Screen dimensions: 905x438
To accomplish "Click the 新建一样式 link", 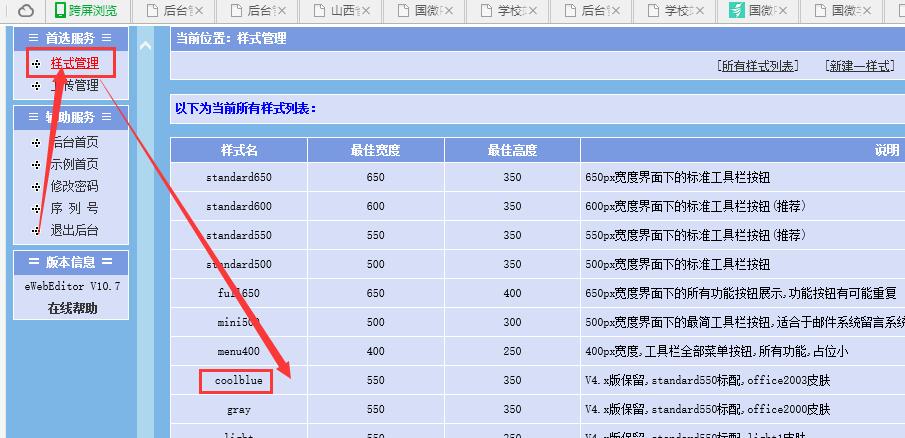I will [859, 66].
